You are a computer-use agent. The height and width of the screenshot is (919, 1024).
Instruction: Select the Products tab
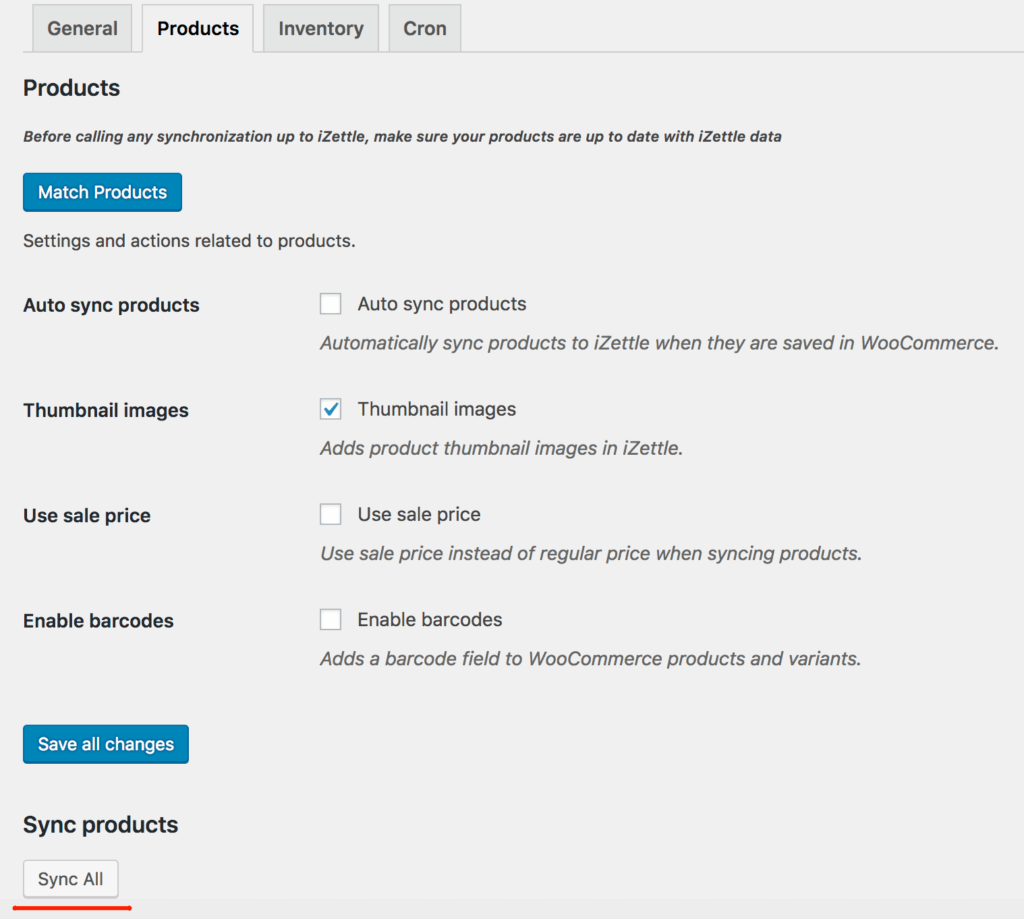[x=198, y=28]
